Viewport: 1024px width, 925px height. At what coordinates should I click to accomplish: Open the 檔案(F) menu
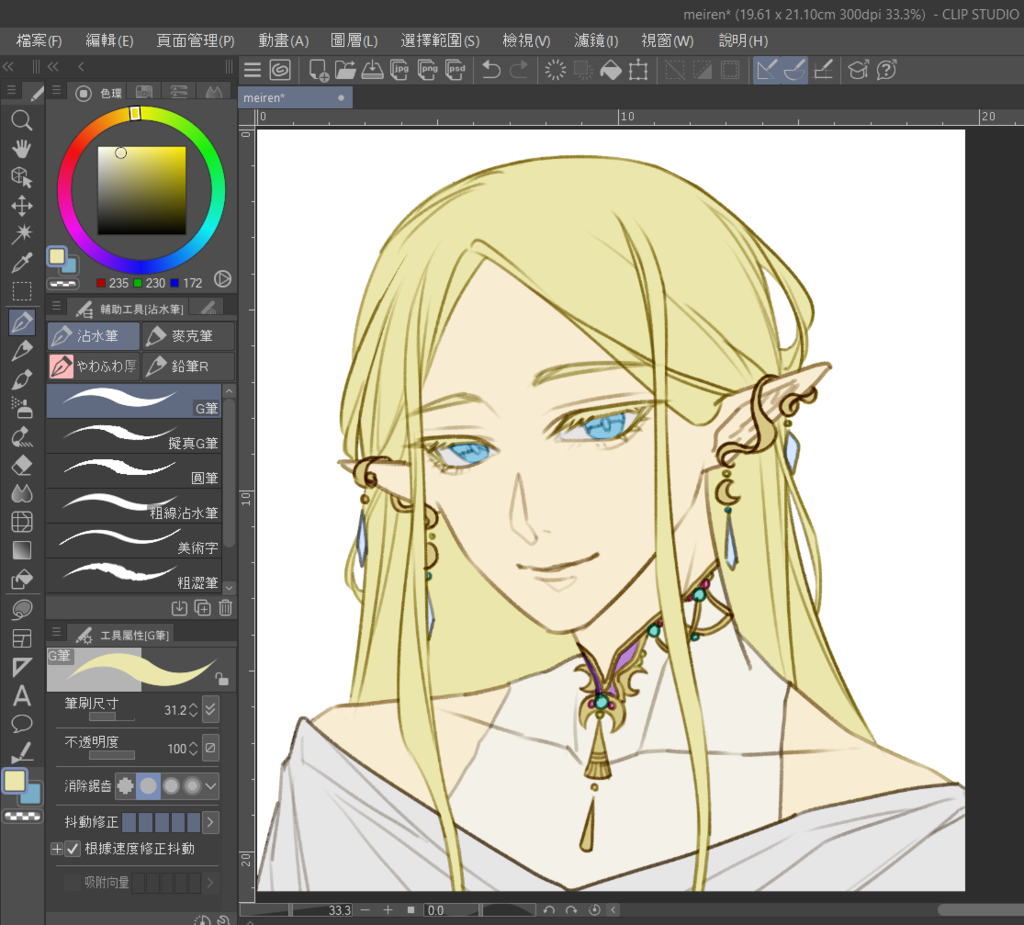point(39,41)
